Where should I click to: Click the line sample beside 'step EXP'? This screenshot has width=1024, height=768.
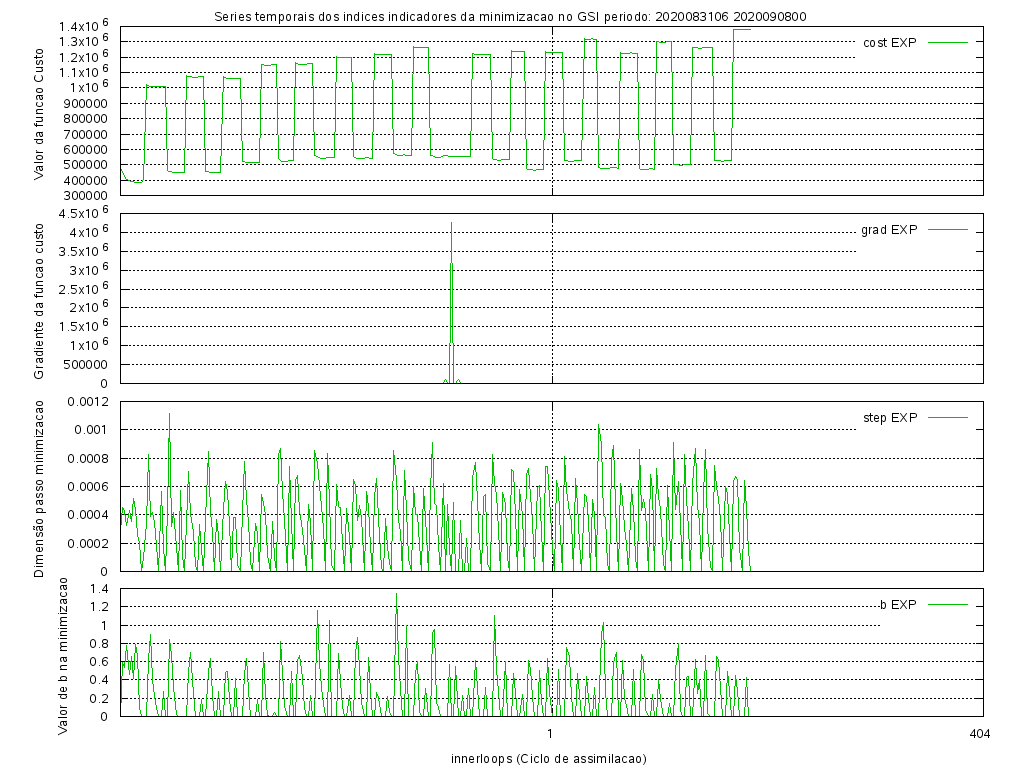(x=948, y=417)
